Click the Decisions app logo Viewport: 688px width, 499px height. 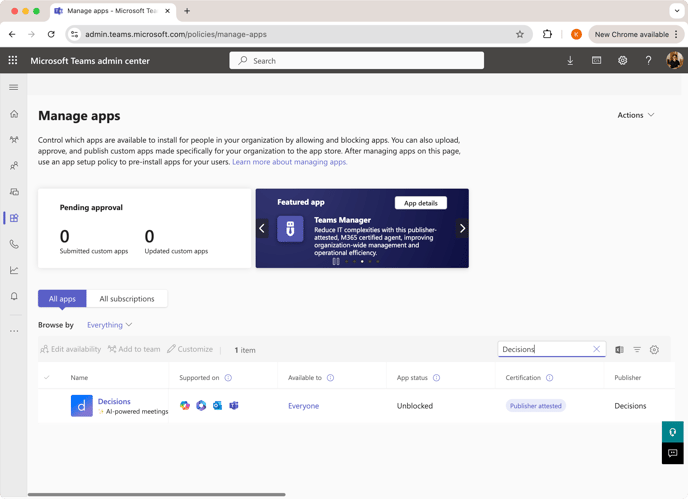tap(82, 406)
